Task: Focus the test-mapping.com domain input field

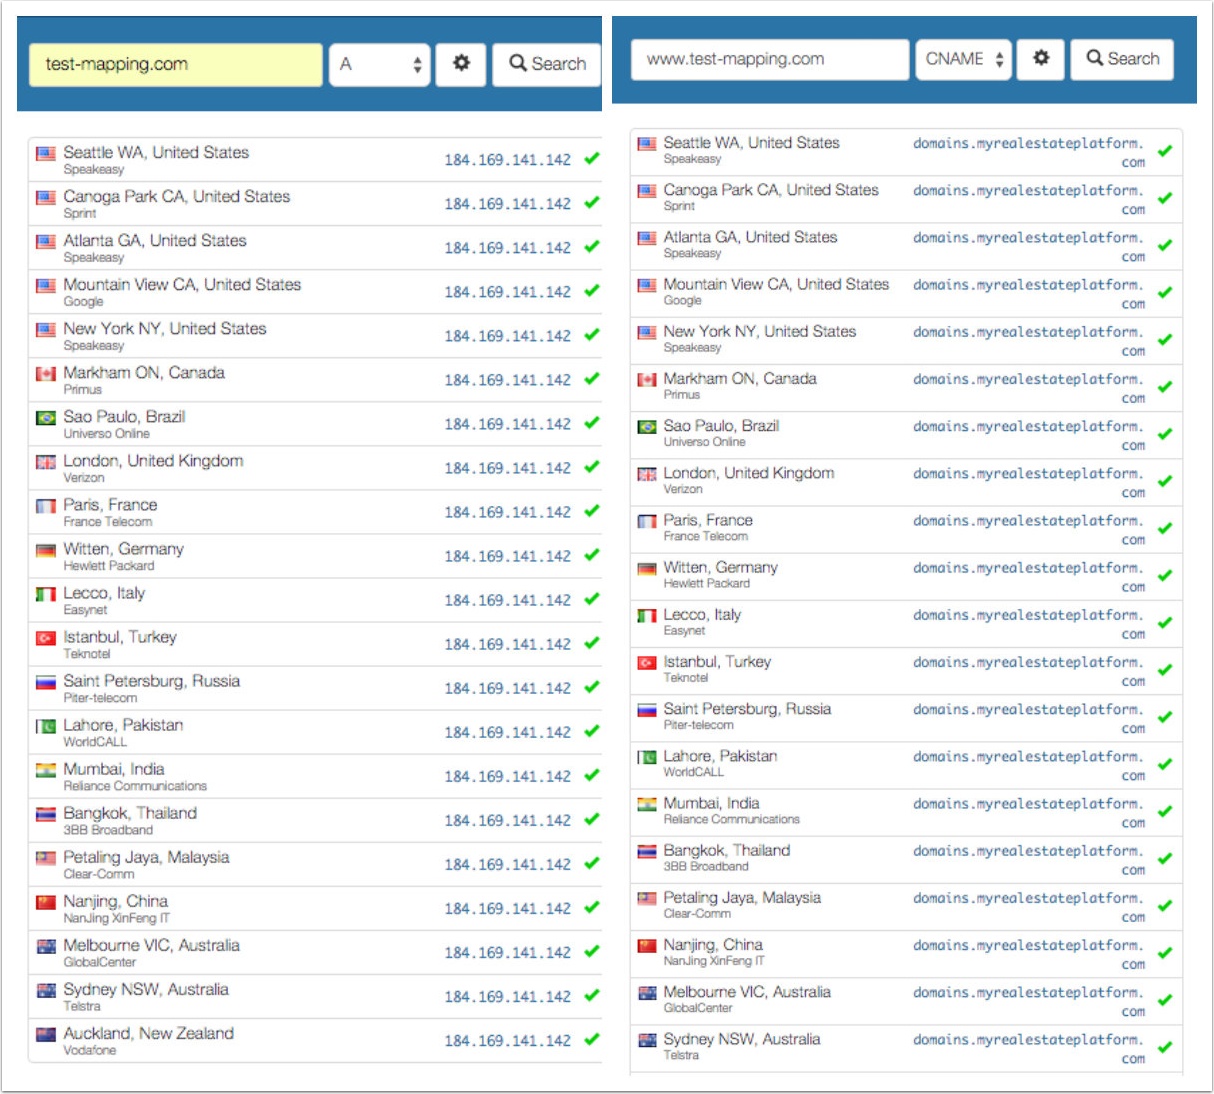Action: (176, 64)
